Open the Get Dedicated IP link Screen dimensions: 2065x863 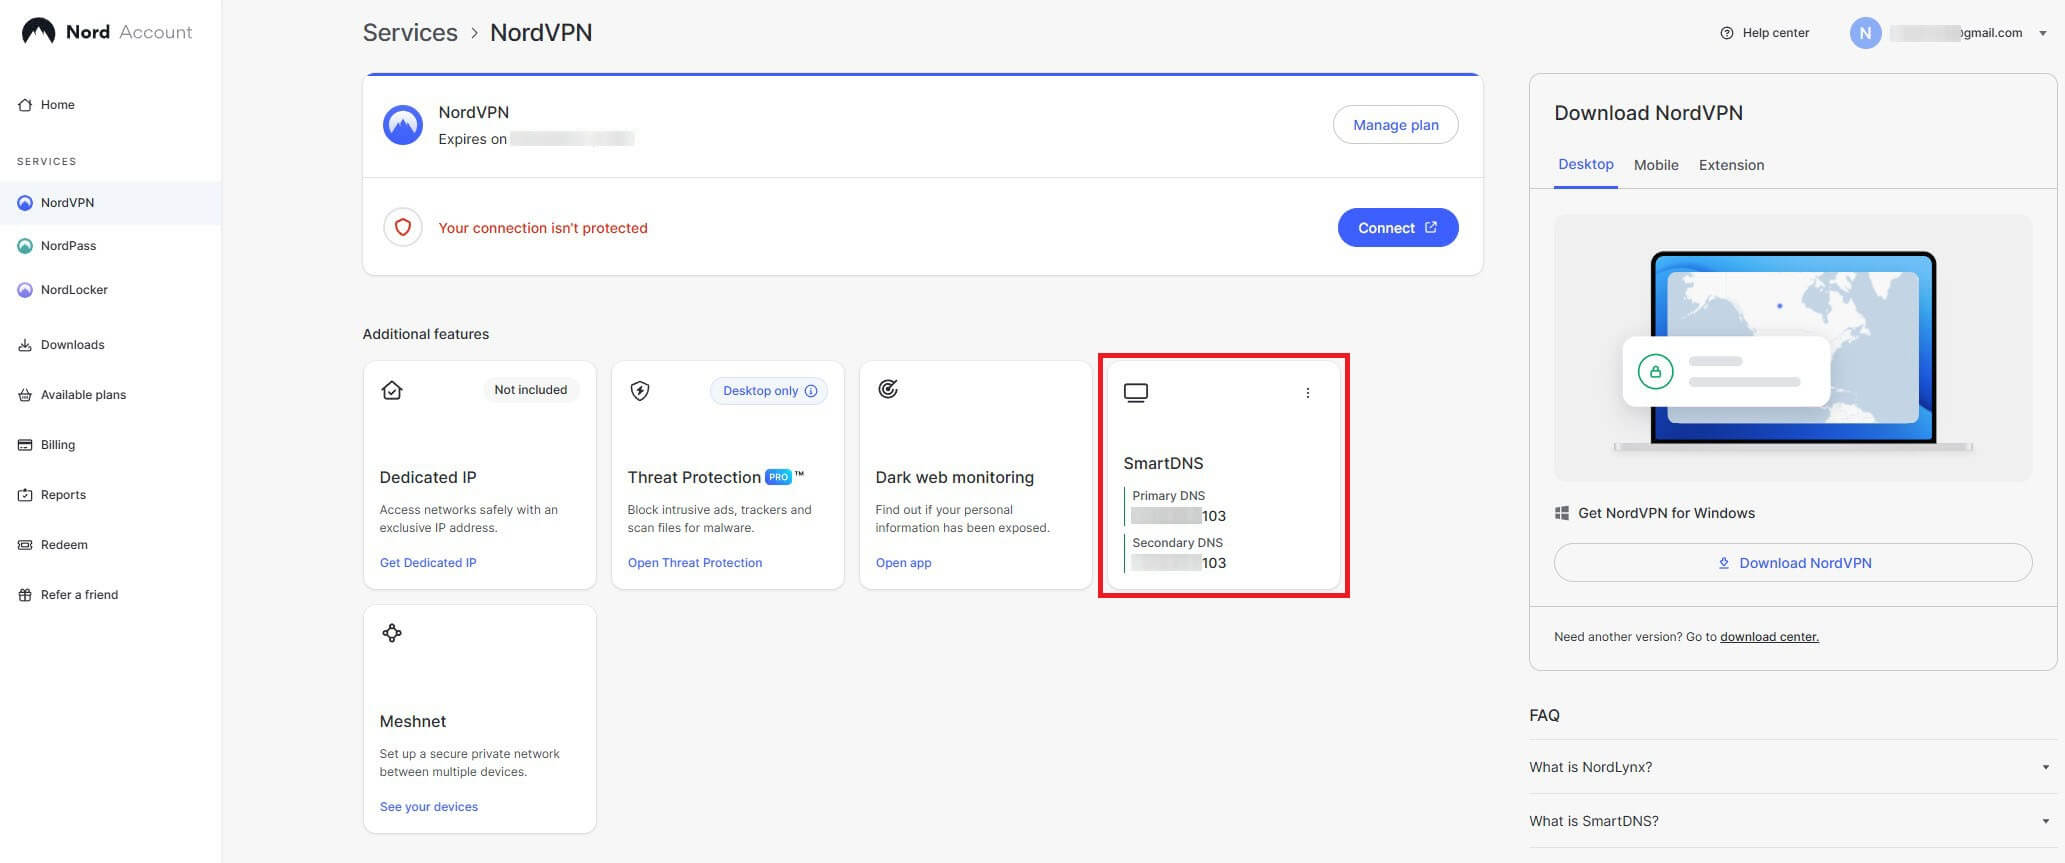pos(428,563)
